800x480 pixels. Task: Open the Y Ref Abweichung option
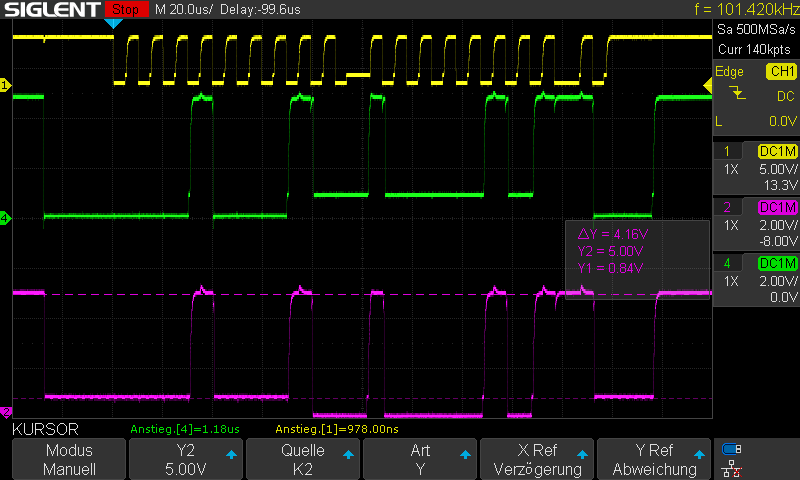(x=654, y=459)
